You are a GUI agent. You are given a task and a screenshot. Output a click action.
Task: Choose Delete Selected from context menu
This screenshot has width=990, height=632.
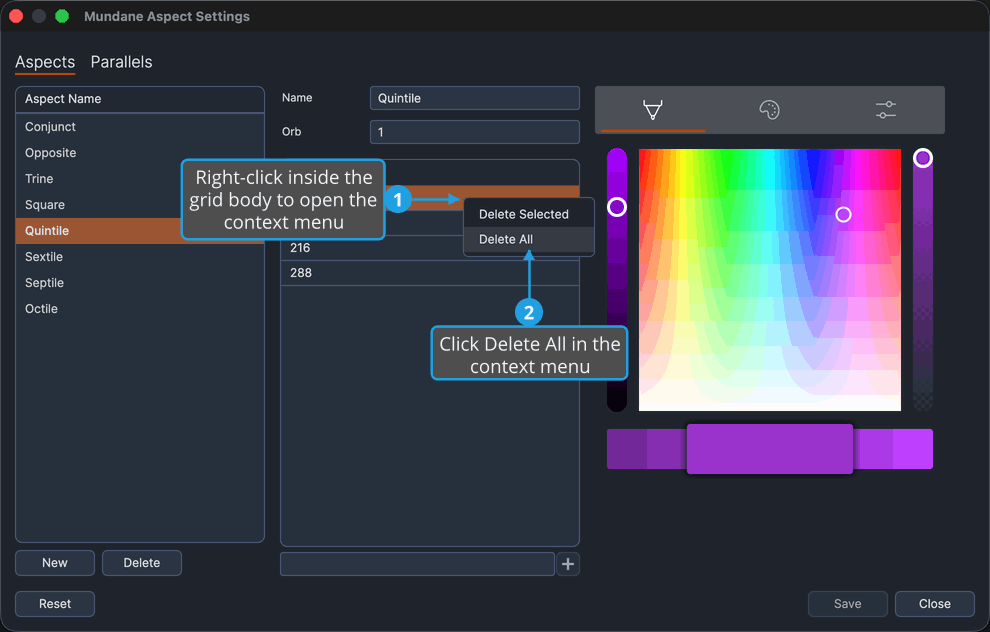(x=528, y=214)
